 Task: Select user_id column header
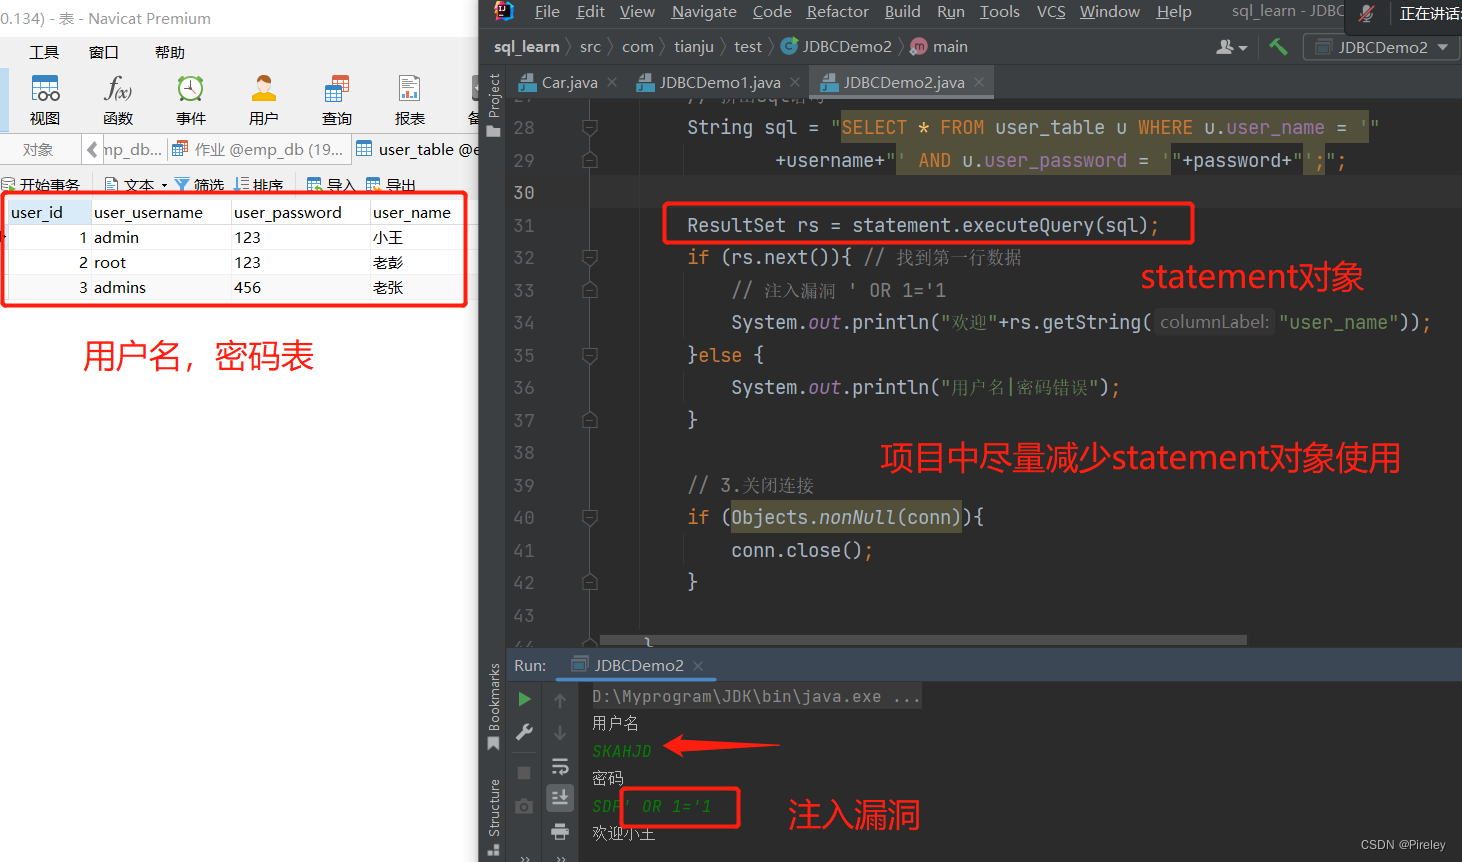coord(49,212)
